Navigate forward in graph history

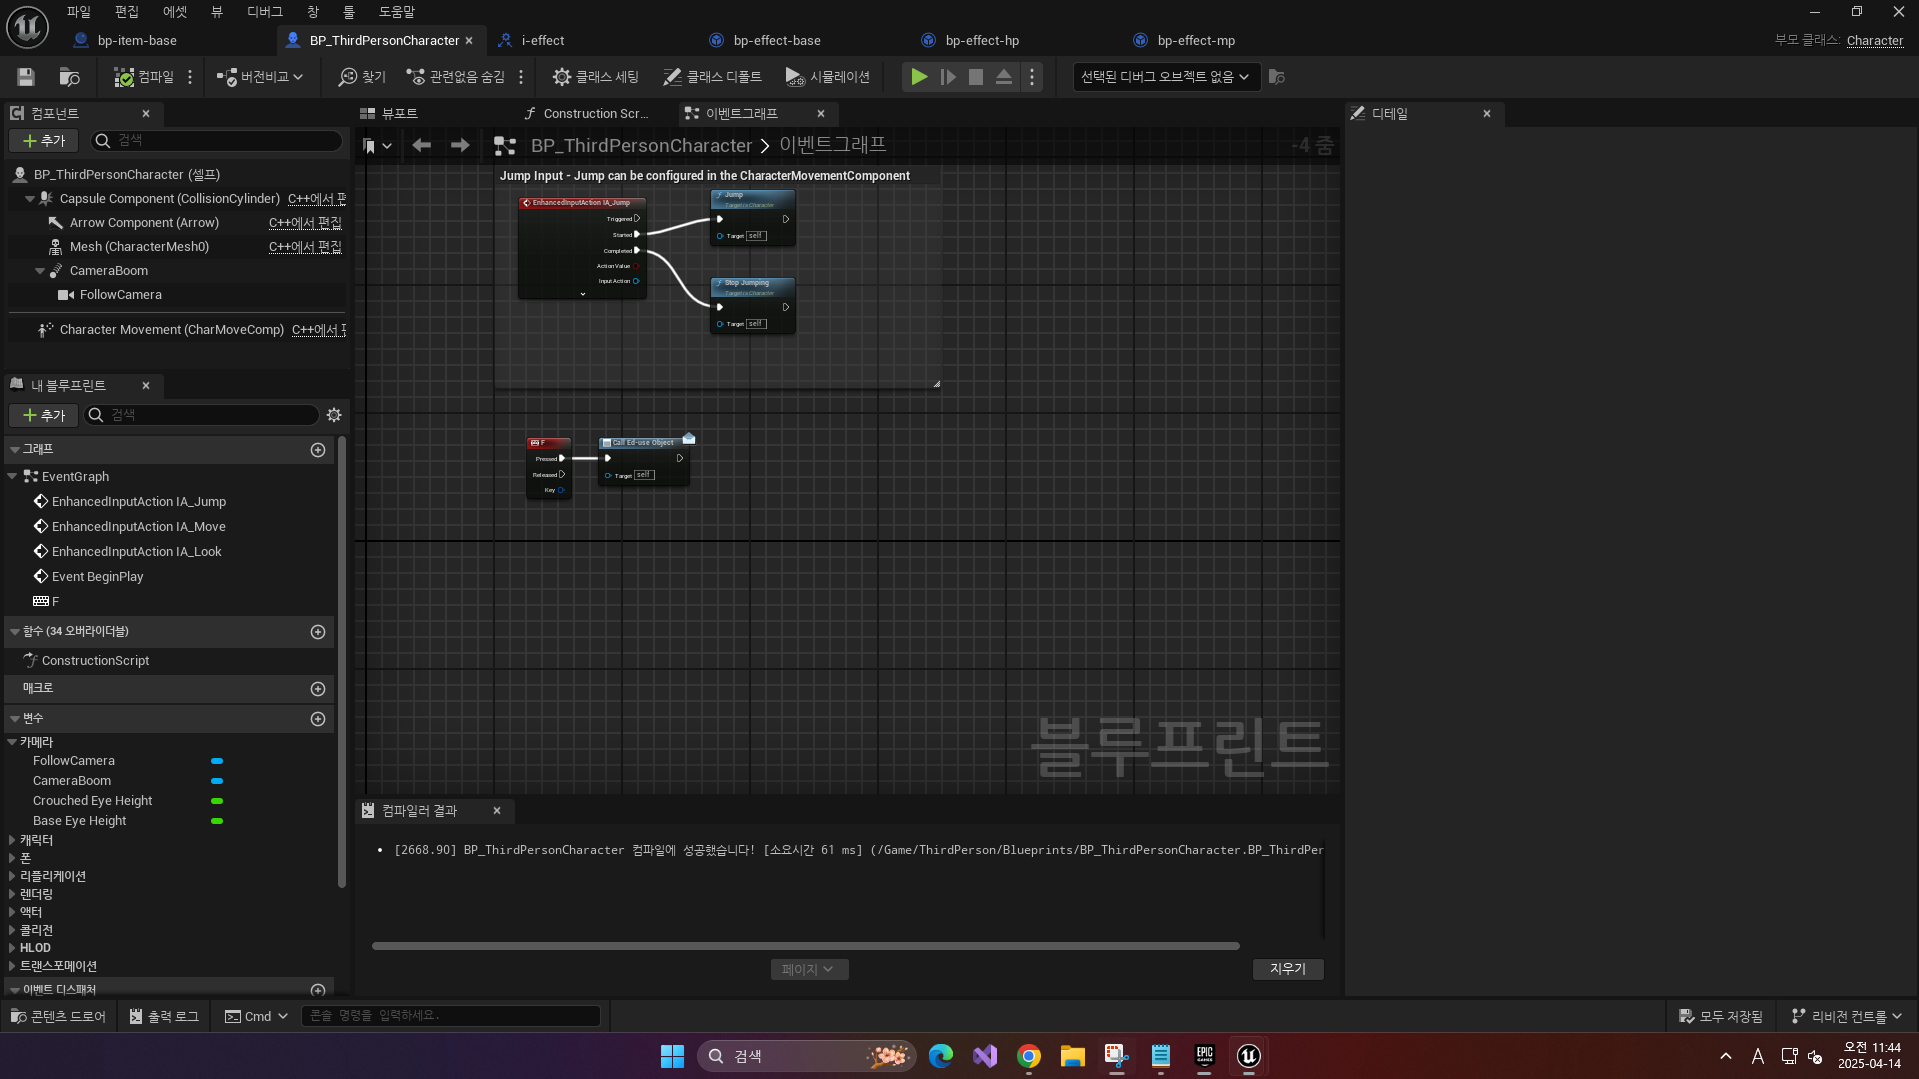tap(460, 146)
